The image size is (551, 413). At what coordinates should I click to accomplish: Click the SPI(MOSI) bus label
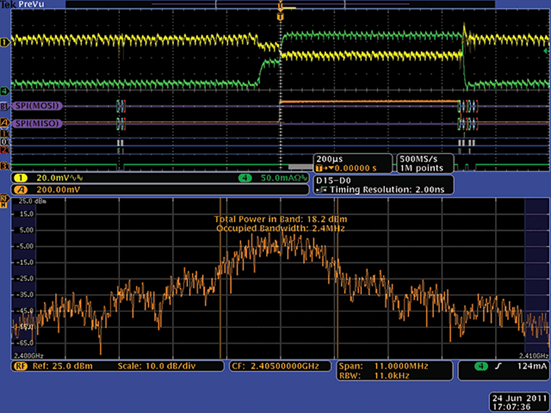[x=37, y=106]
